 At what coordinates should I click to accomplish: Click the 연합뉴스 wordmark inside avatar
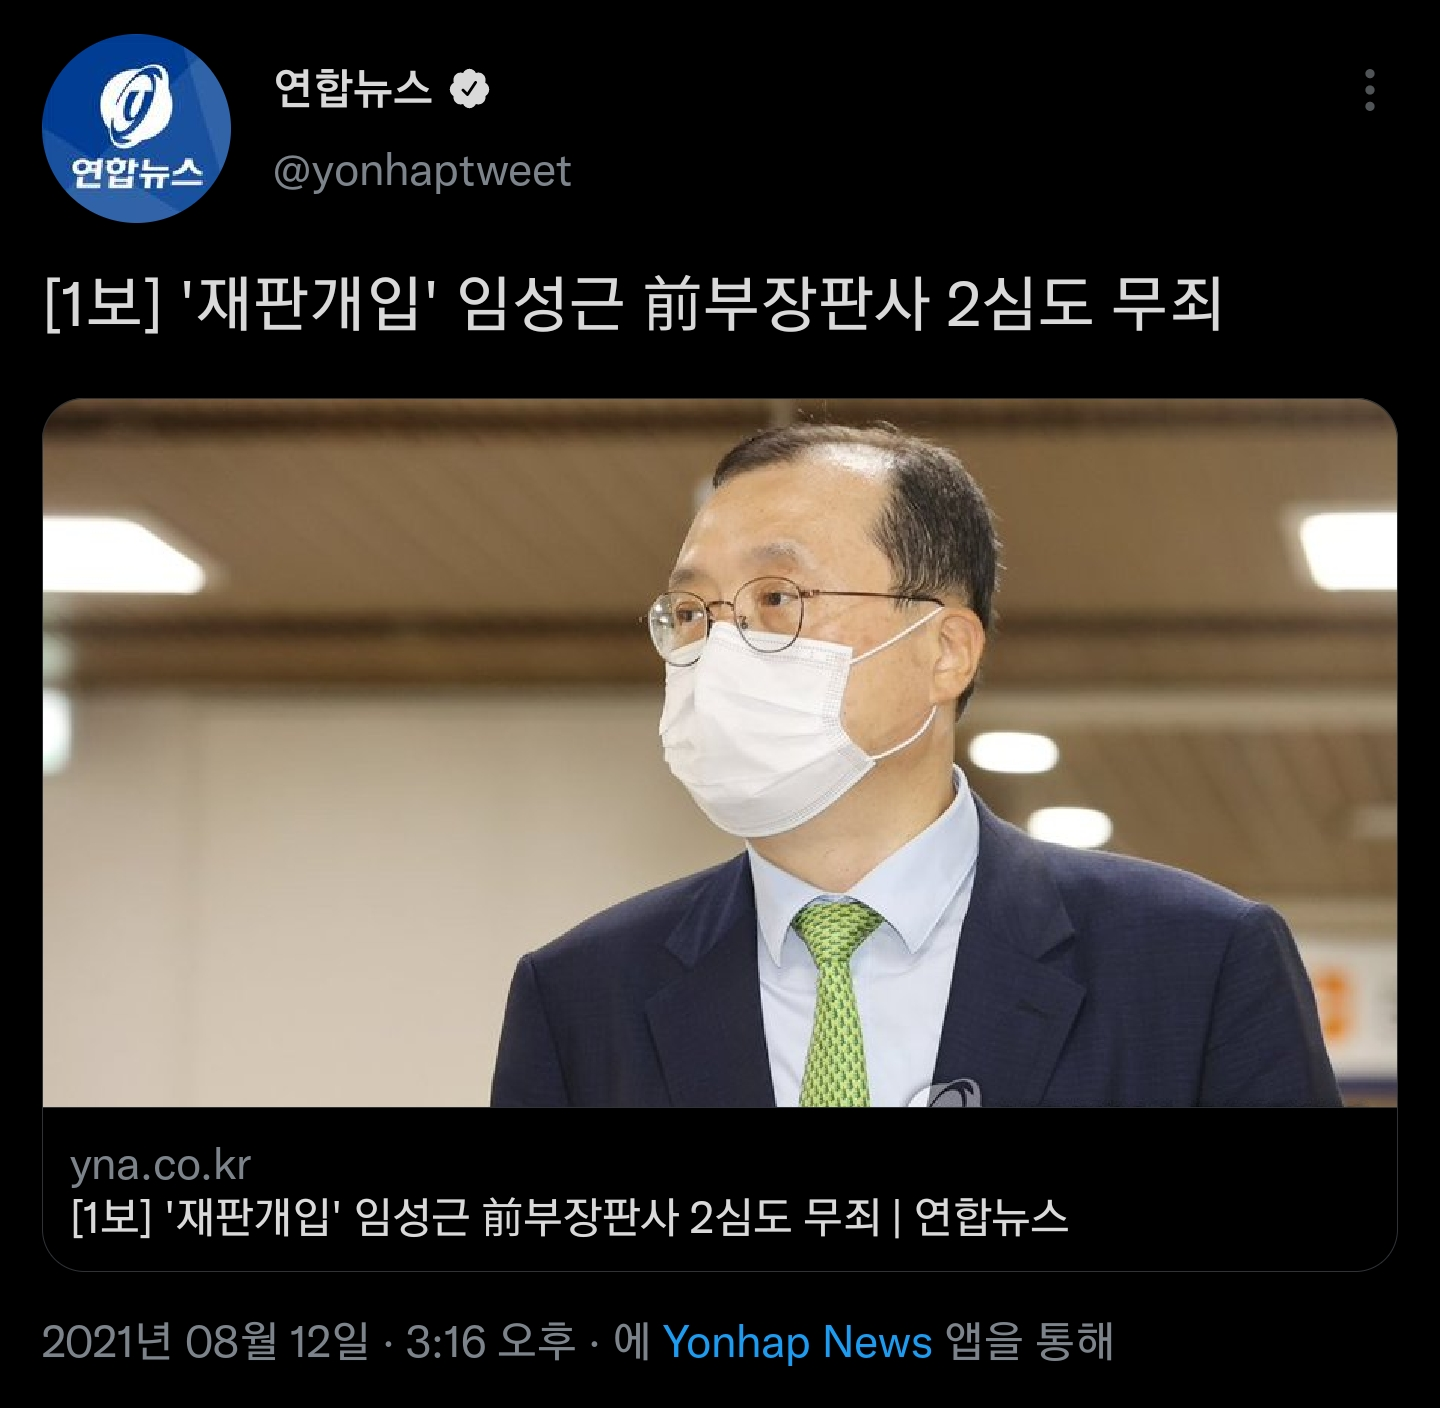136,173
